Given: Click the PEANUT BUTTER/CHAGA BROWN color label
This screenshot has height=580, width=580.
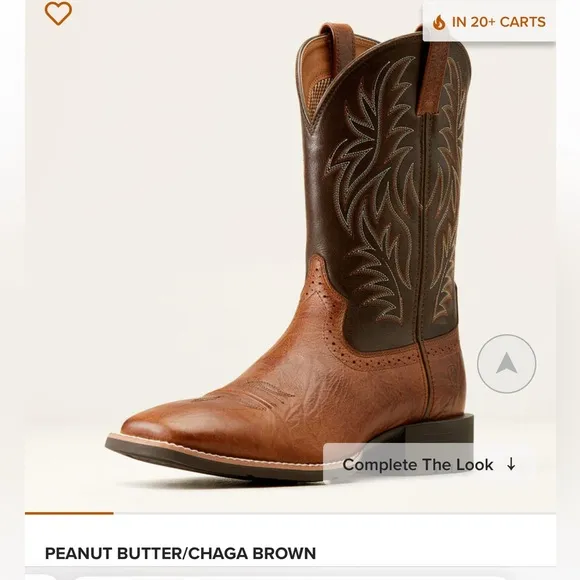Looking at the screenshot, I should click(x=181, y=553).
